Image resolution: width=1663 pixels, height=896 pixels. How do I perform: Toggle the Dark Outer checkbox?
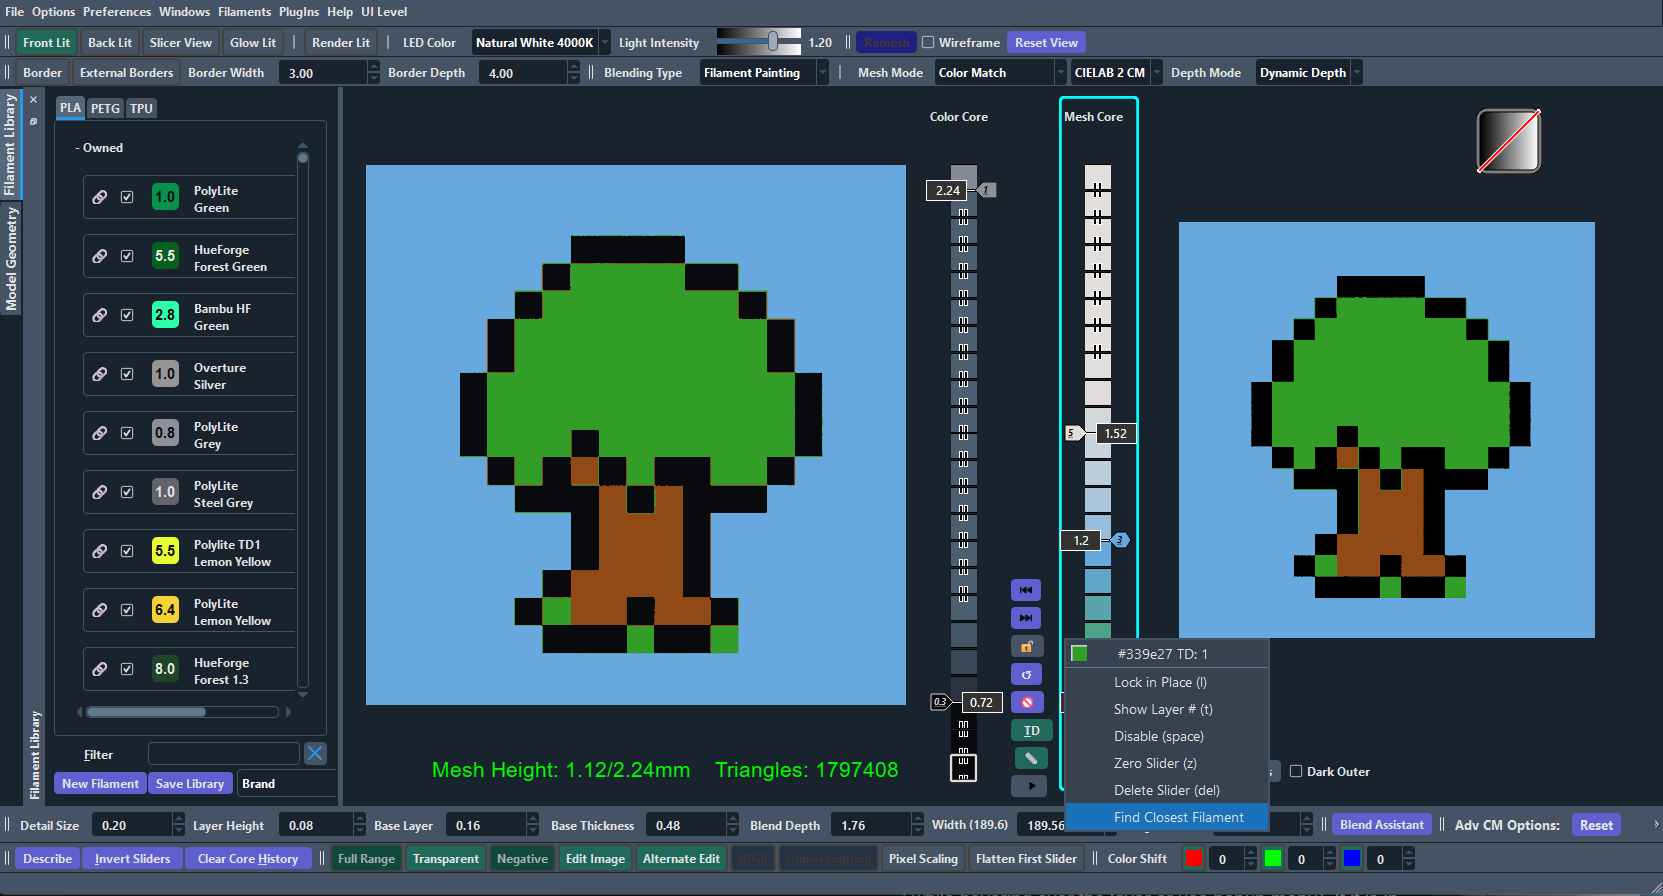tap(1296, 772)
